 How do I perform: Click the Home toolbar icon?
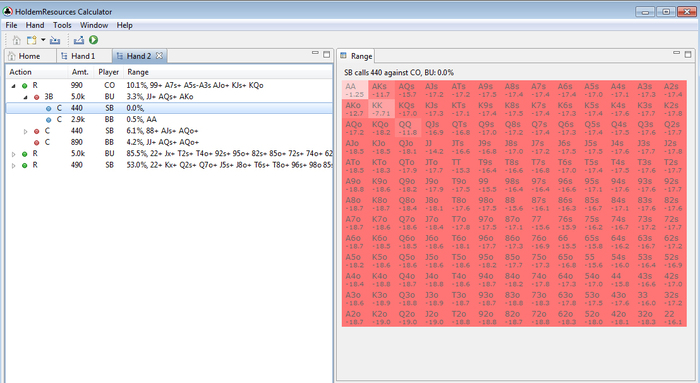[x=16, y=40]
